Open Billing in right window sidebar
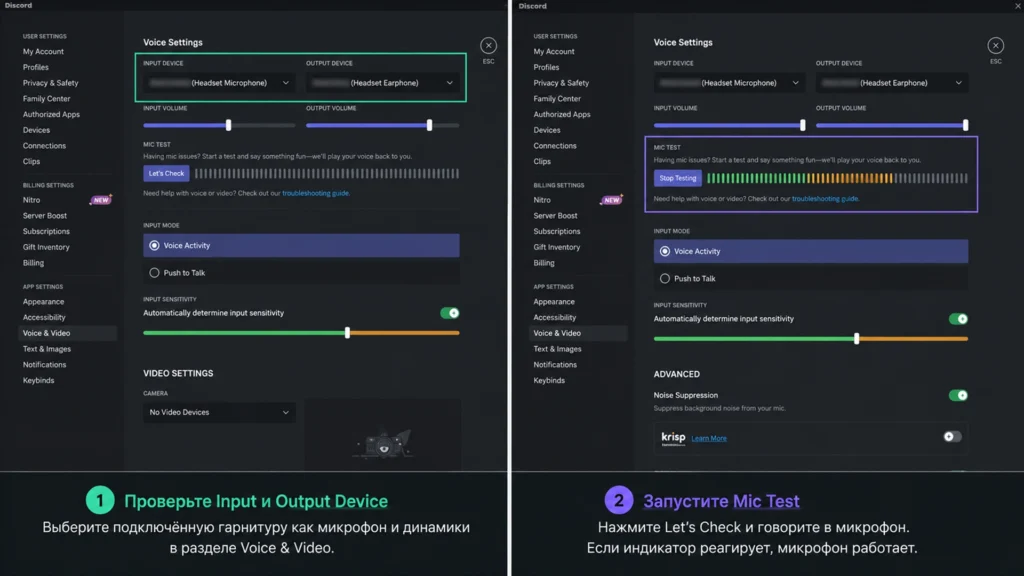The image size is (1024, 576). click(544, 263)
